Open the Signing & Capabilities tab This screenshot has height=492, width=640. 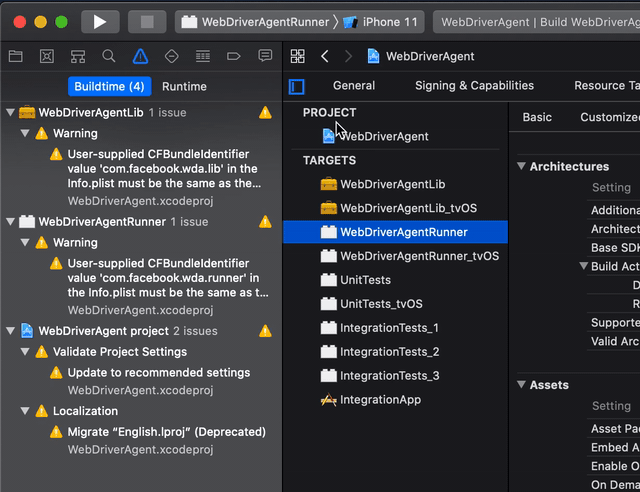[474, 85]
